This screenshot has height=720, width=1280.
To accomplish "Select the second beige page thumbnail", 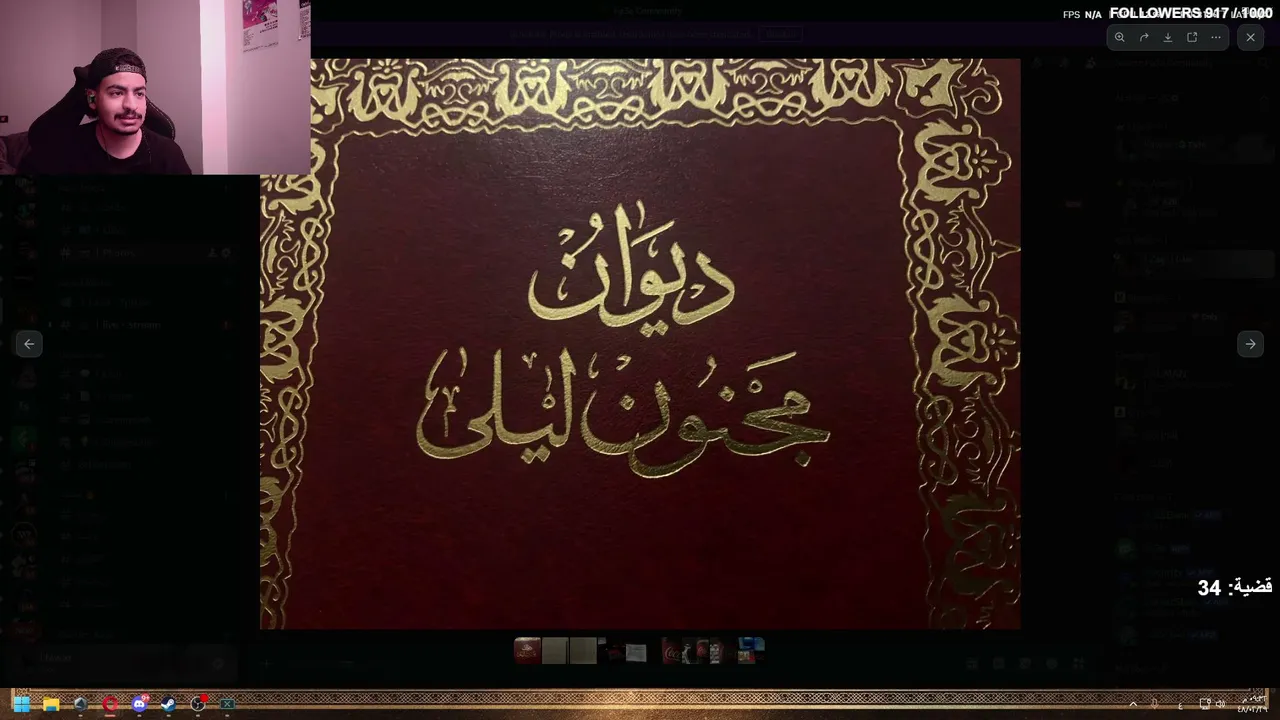I will pos(555,651).
